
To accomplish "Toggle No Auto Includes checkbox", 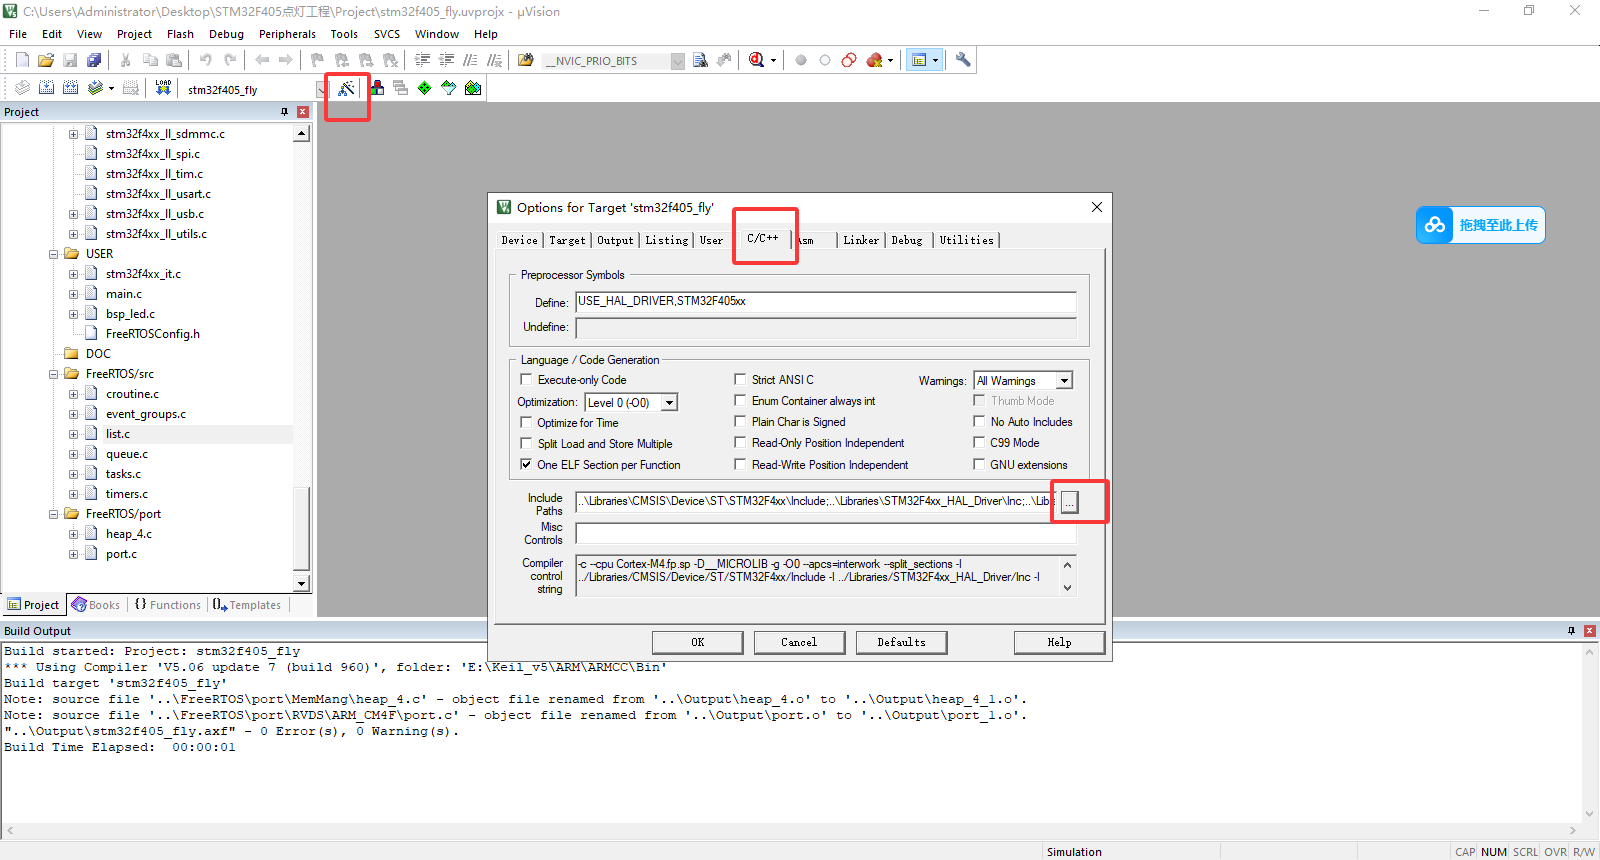I will [x=979, y=422].
